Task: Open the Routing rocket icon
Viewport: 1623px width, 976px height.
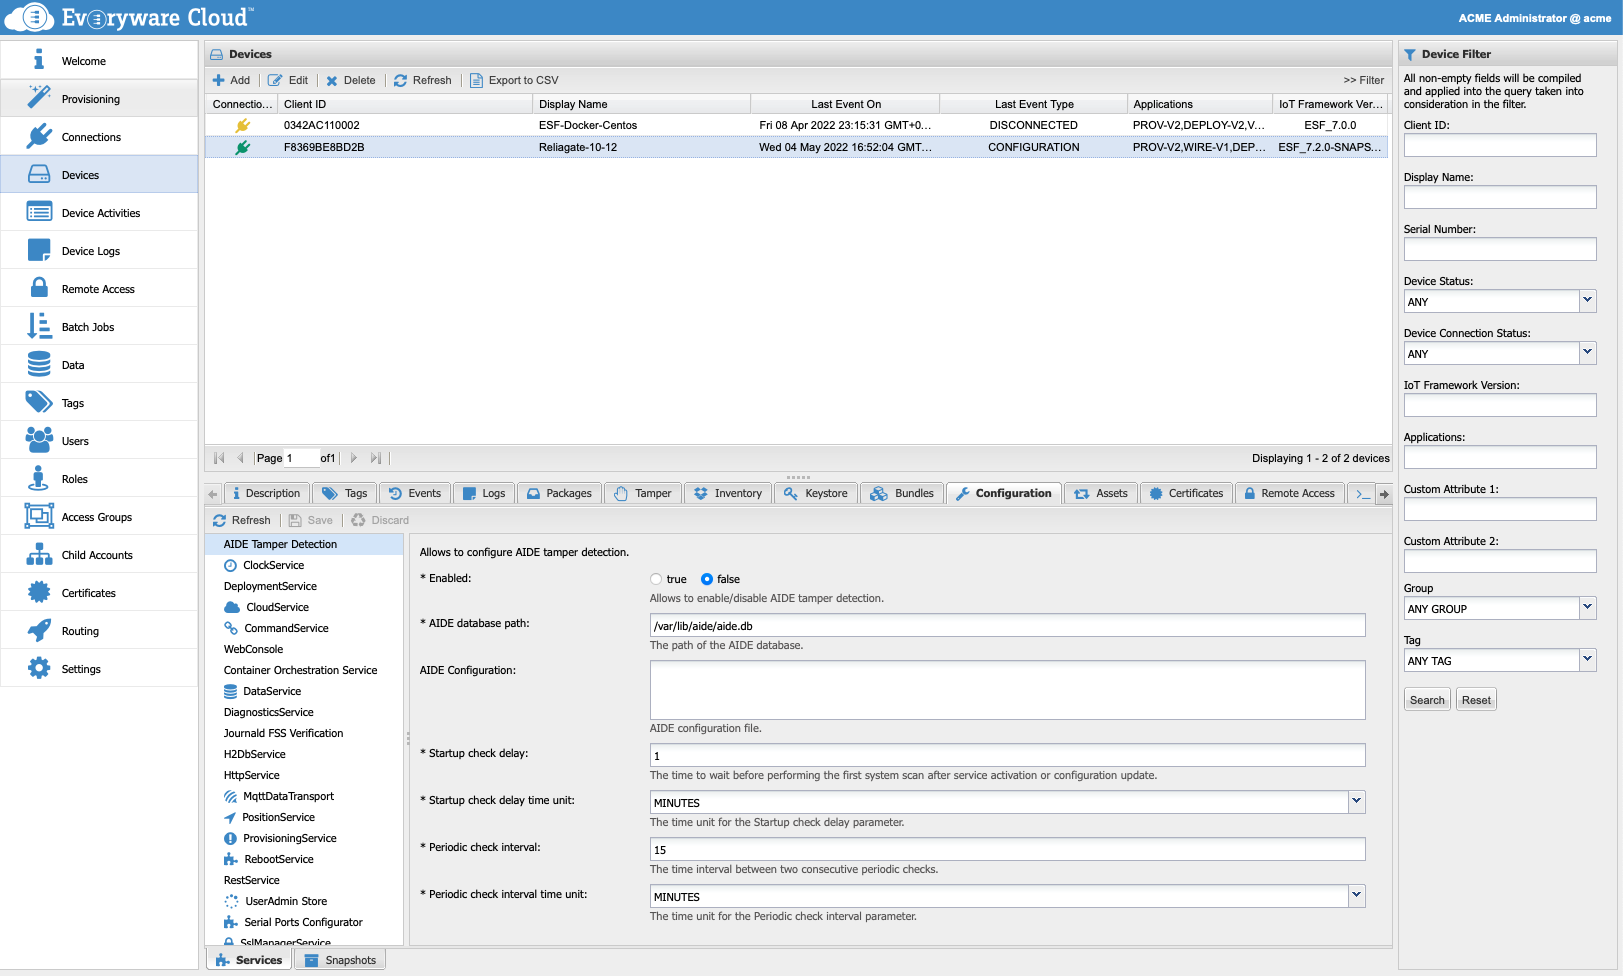Action: click(x=38, y=630)
